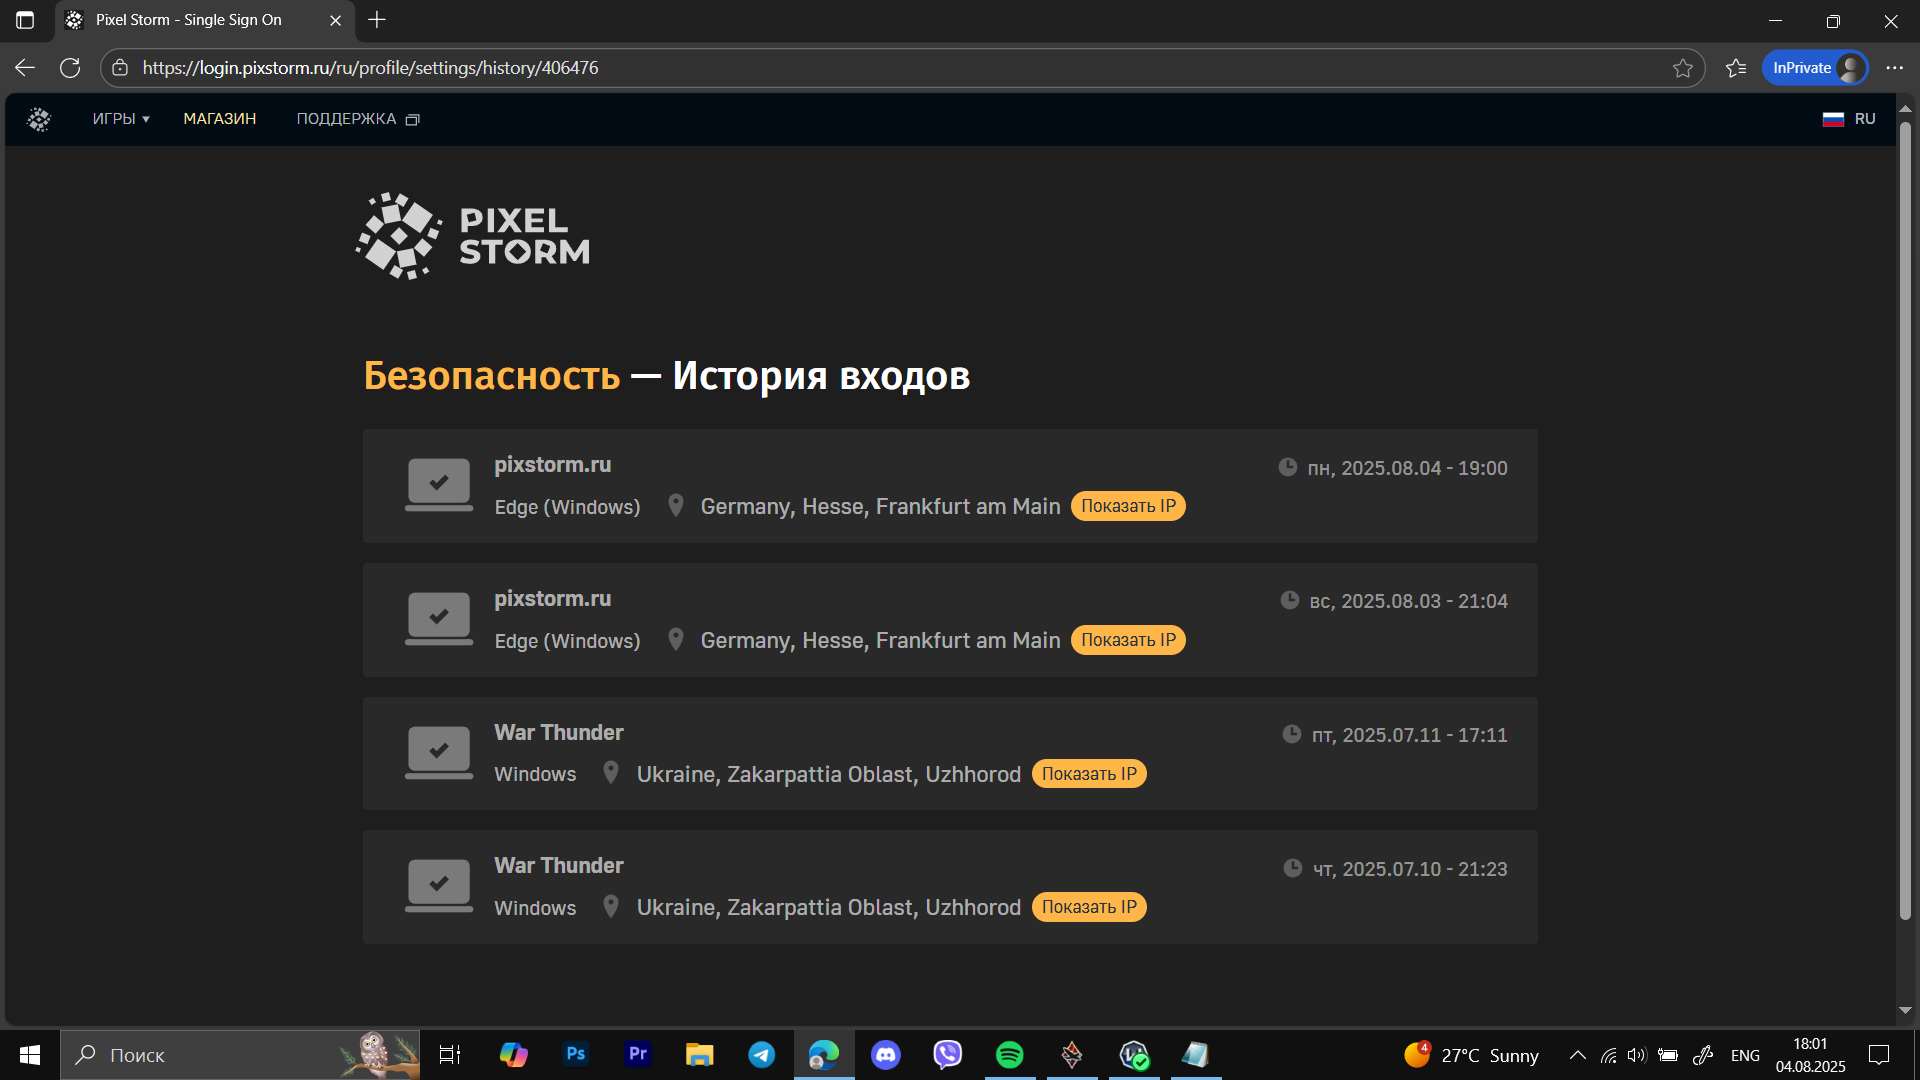Image resolution: width=1920 pixels, height=1080 pixels.
Task: Show hidden system tray icons chevron
Action: (1577, 1055)
